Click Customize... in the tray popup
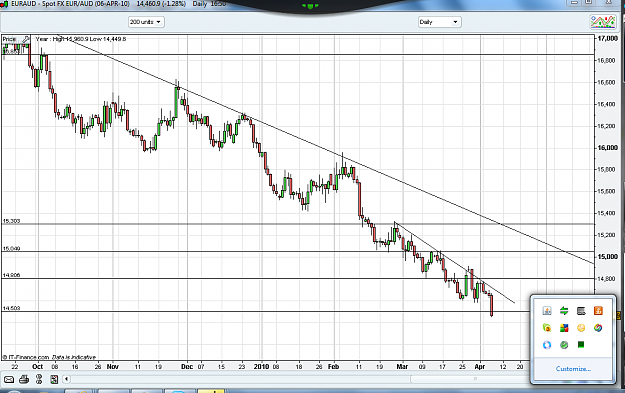This screenshot has height=393, width=625. [x=573, y=369]
